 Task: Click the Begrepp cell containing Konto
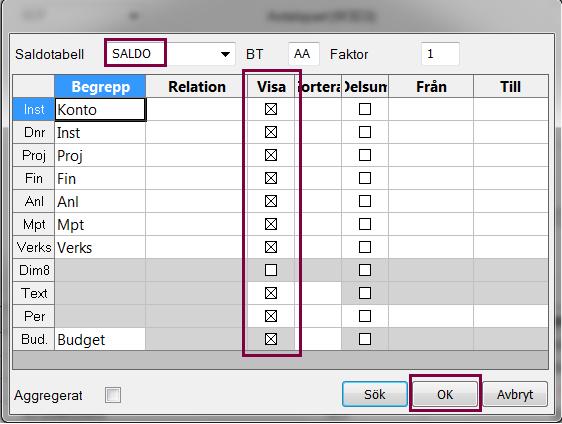[x=100, y=109]
